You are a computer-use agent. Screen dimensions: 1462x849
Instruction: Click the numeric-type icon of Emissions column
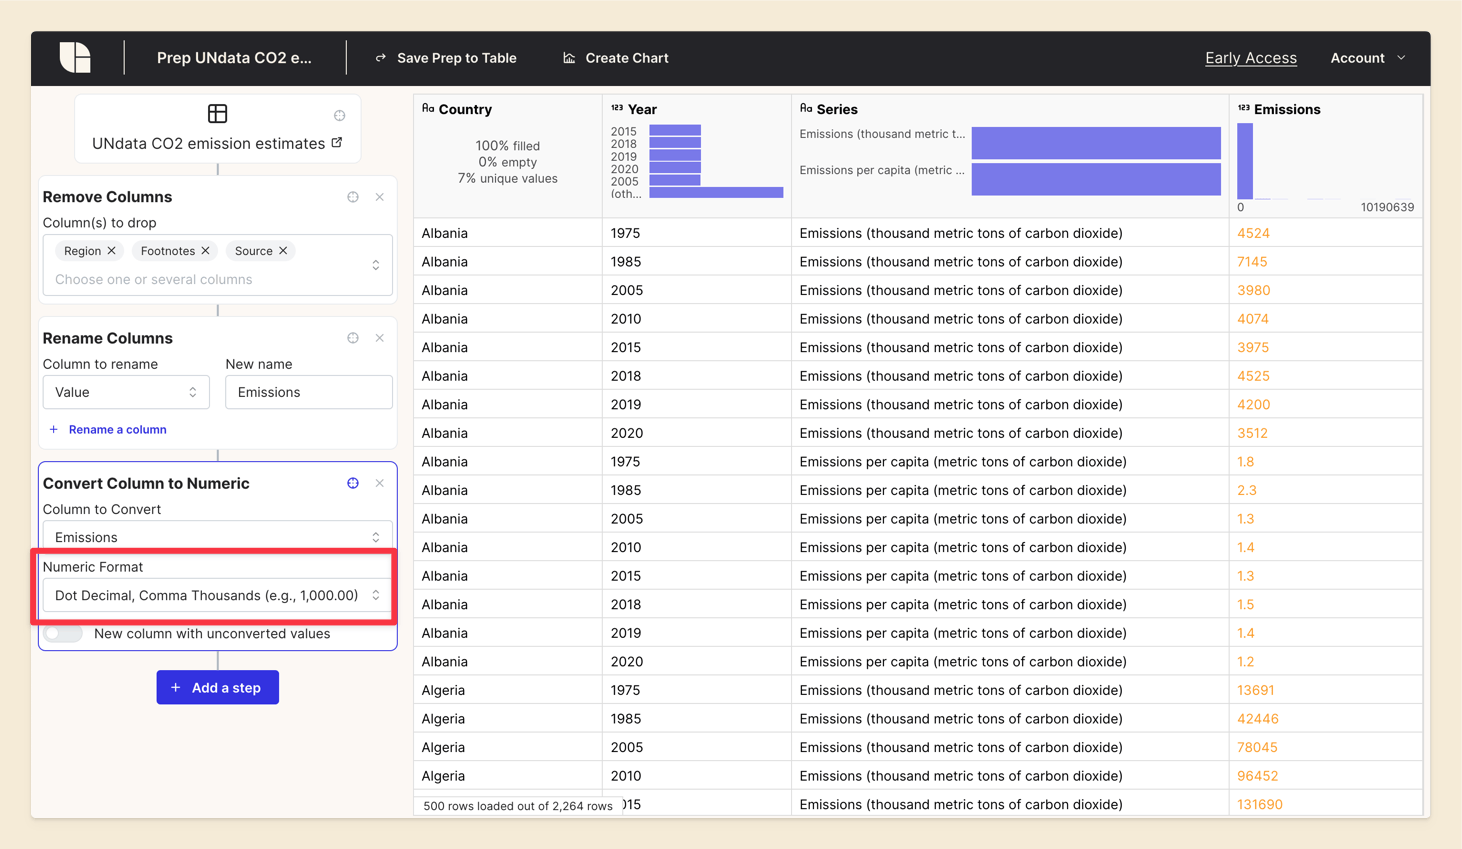[x=1244, y=108]
